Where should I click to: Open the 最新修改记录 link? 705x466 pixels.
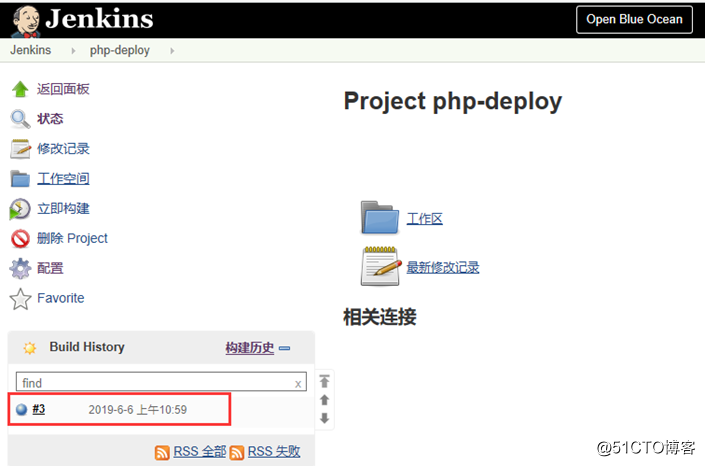(443, 268)
